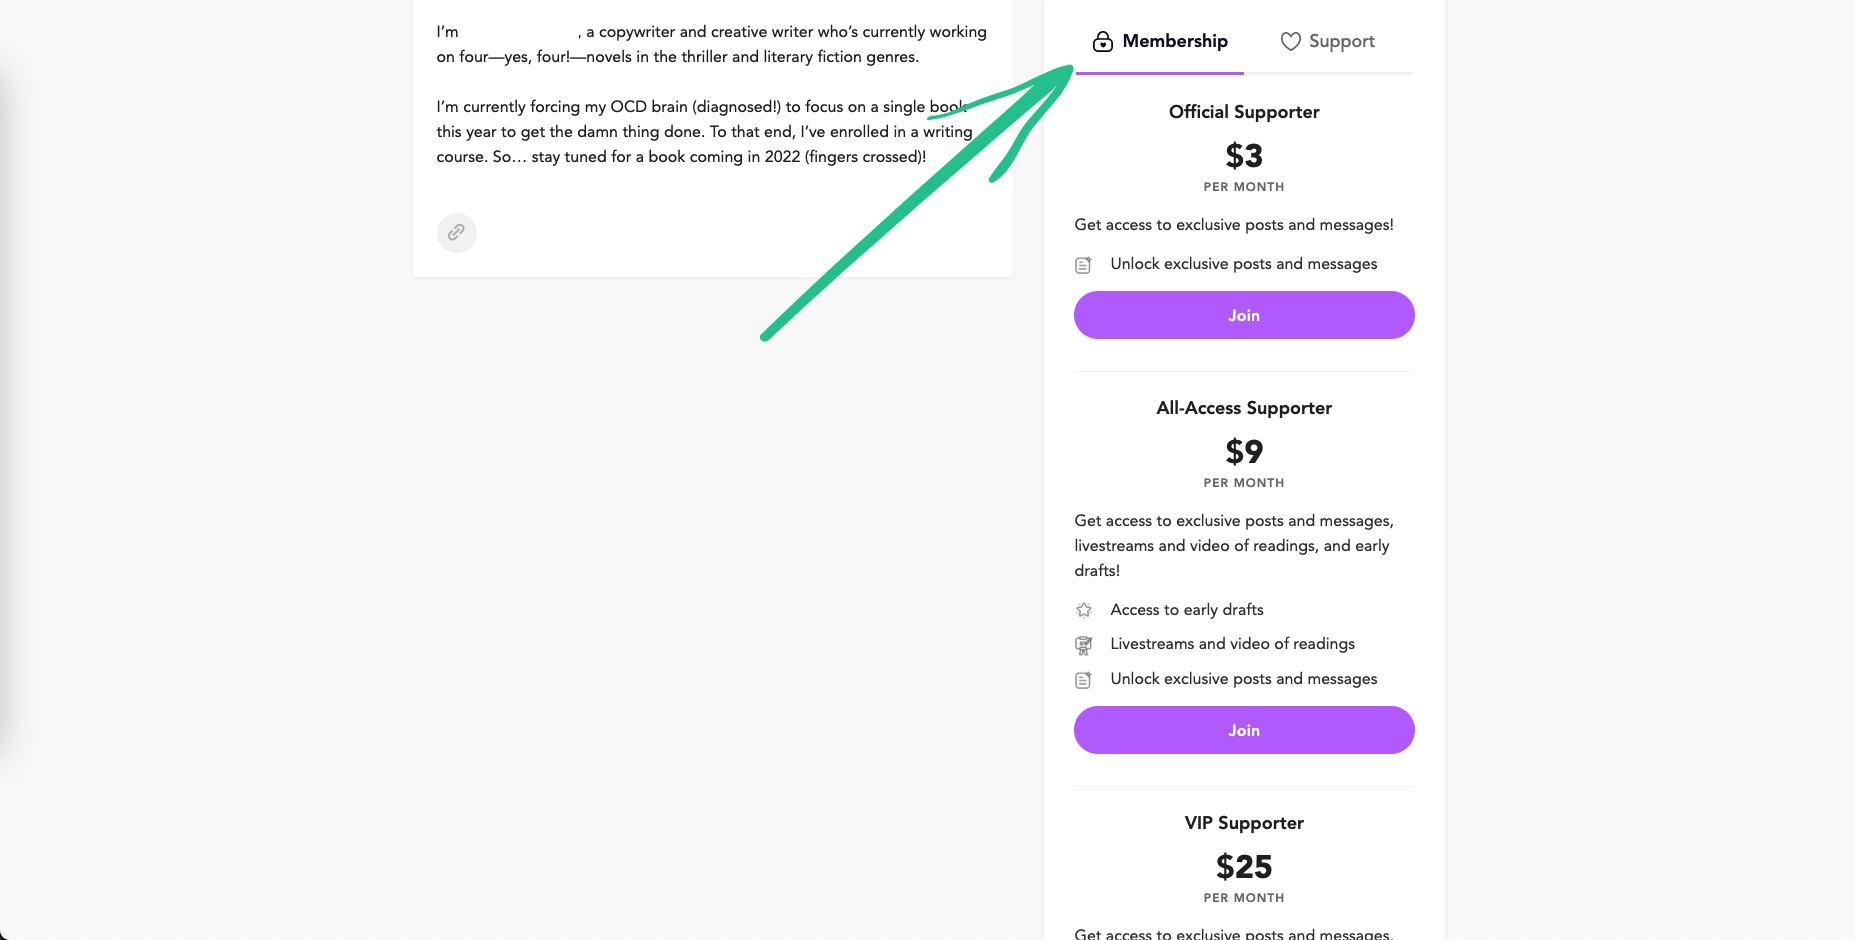Click the posts icon under Official Supporter
This screenshot has width=1855, height=940.
coord(1083,265)
